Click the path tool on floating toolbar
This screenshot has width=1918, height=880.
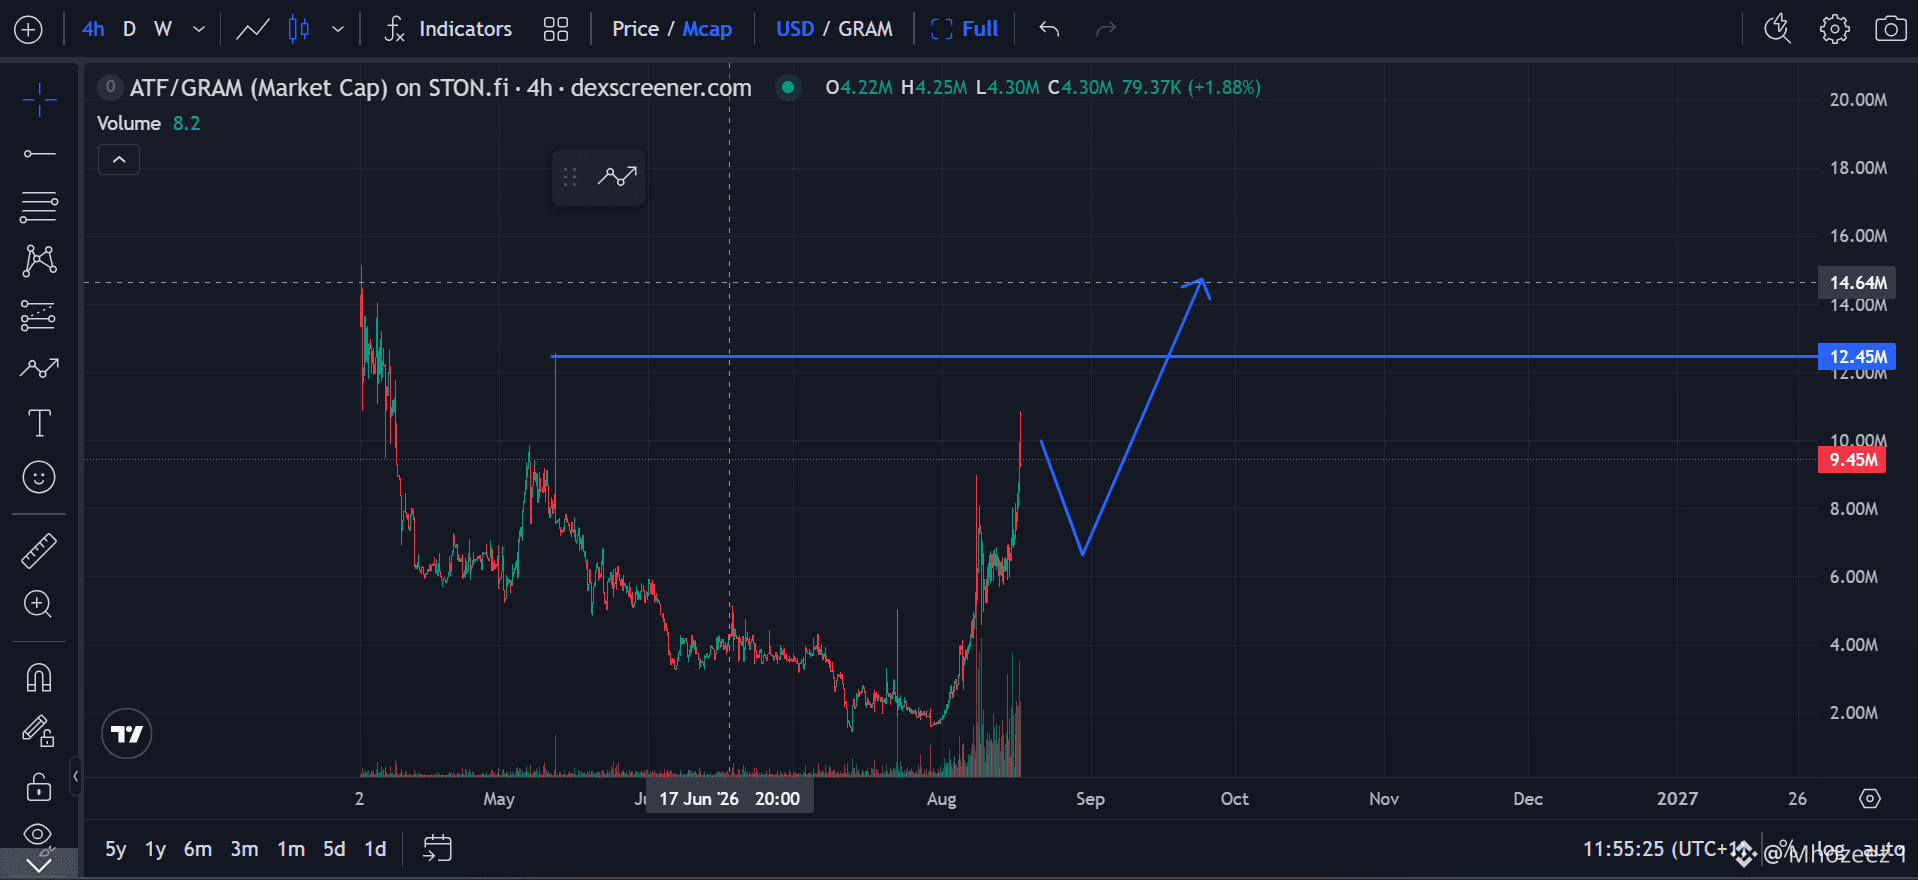(x=617, y=177)
